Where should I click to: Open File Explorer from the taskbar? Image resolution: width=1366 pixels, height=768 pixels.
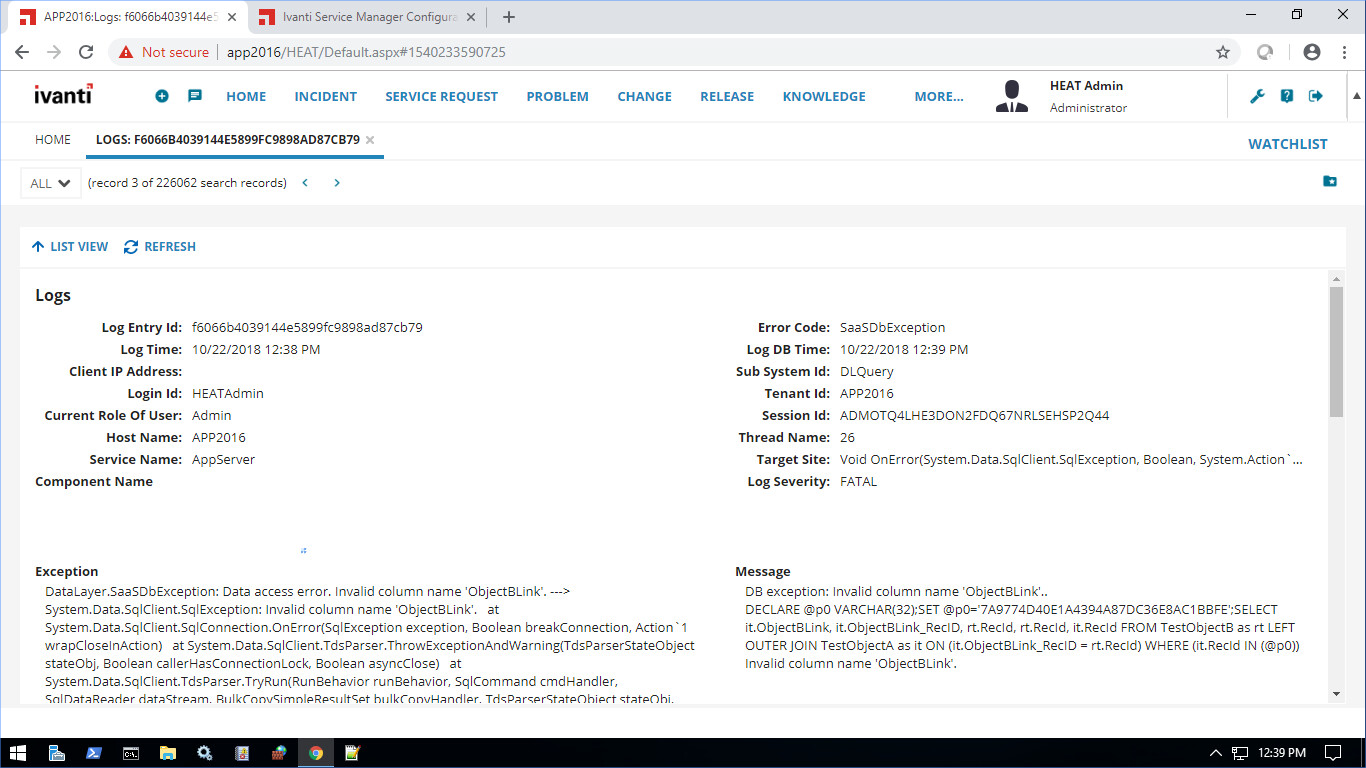click(167, 753)
